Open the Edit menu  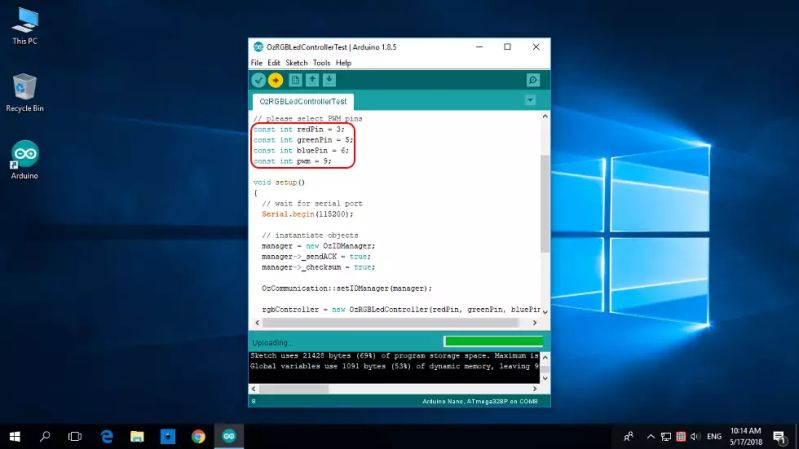tap(274, 63)
